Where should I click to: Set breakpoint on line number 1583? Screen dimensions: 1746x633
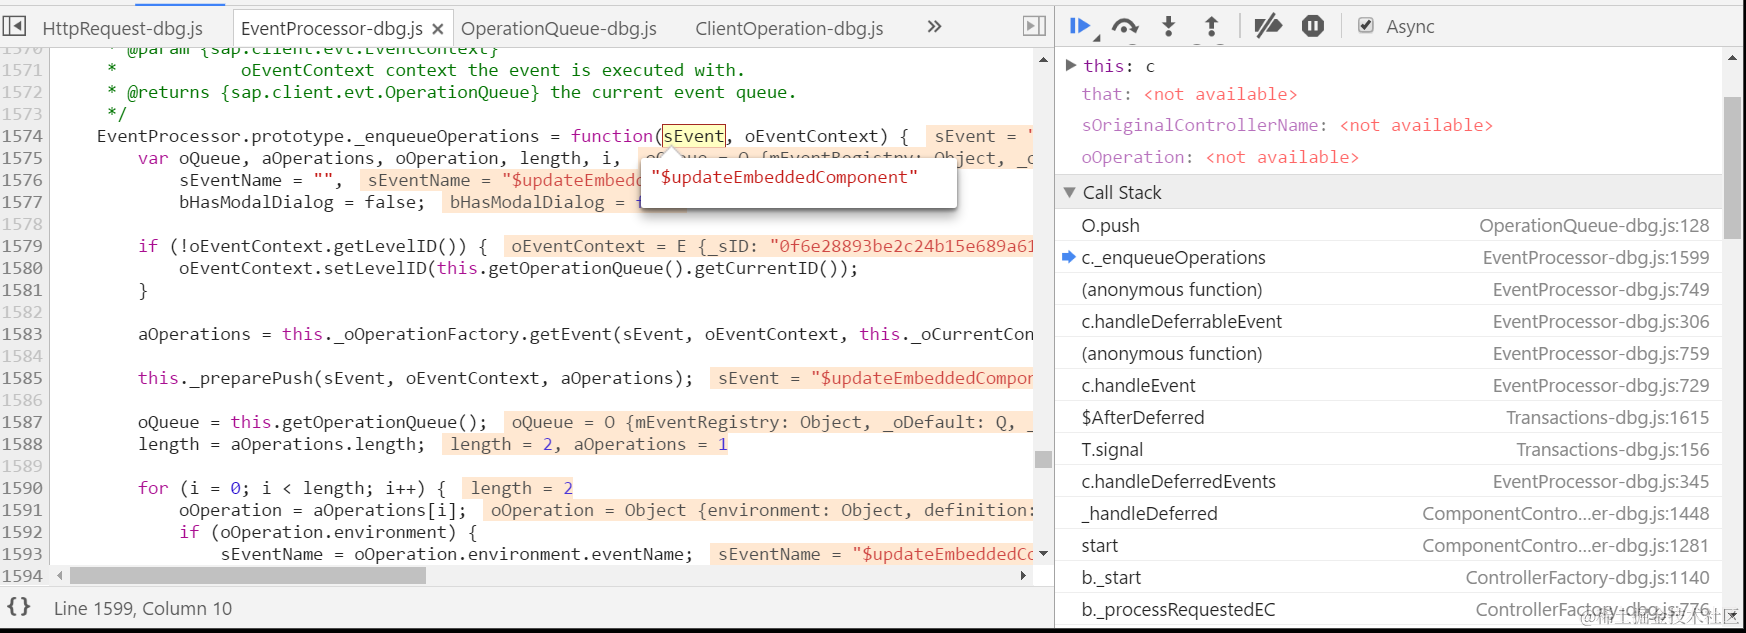click(22, 334)
